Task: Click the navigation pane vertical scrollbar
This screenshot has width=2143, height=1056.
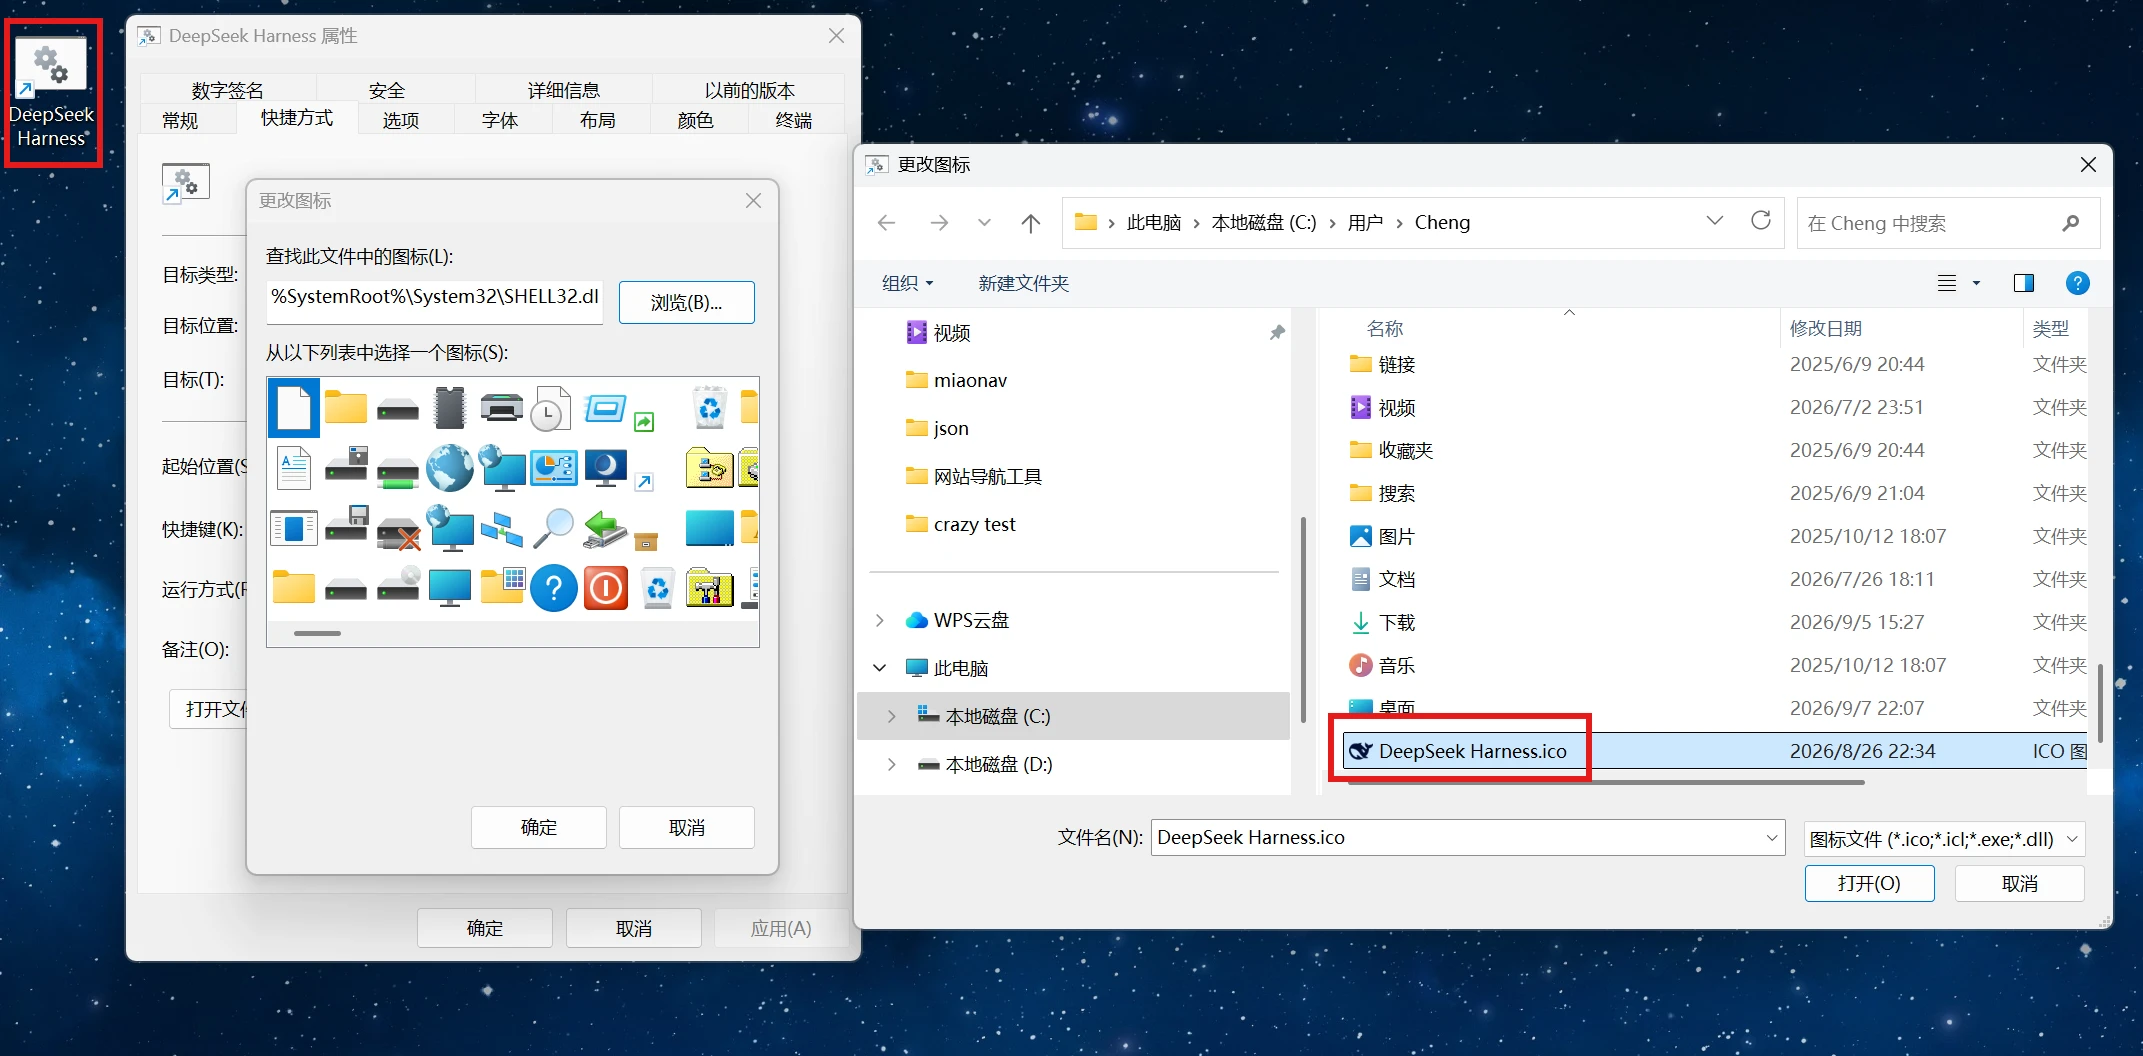Action: pyautogui.click(x=1303, y=620)
